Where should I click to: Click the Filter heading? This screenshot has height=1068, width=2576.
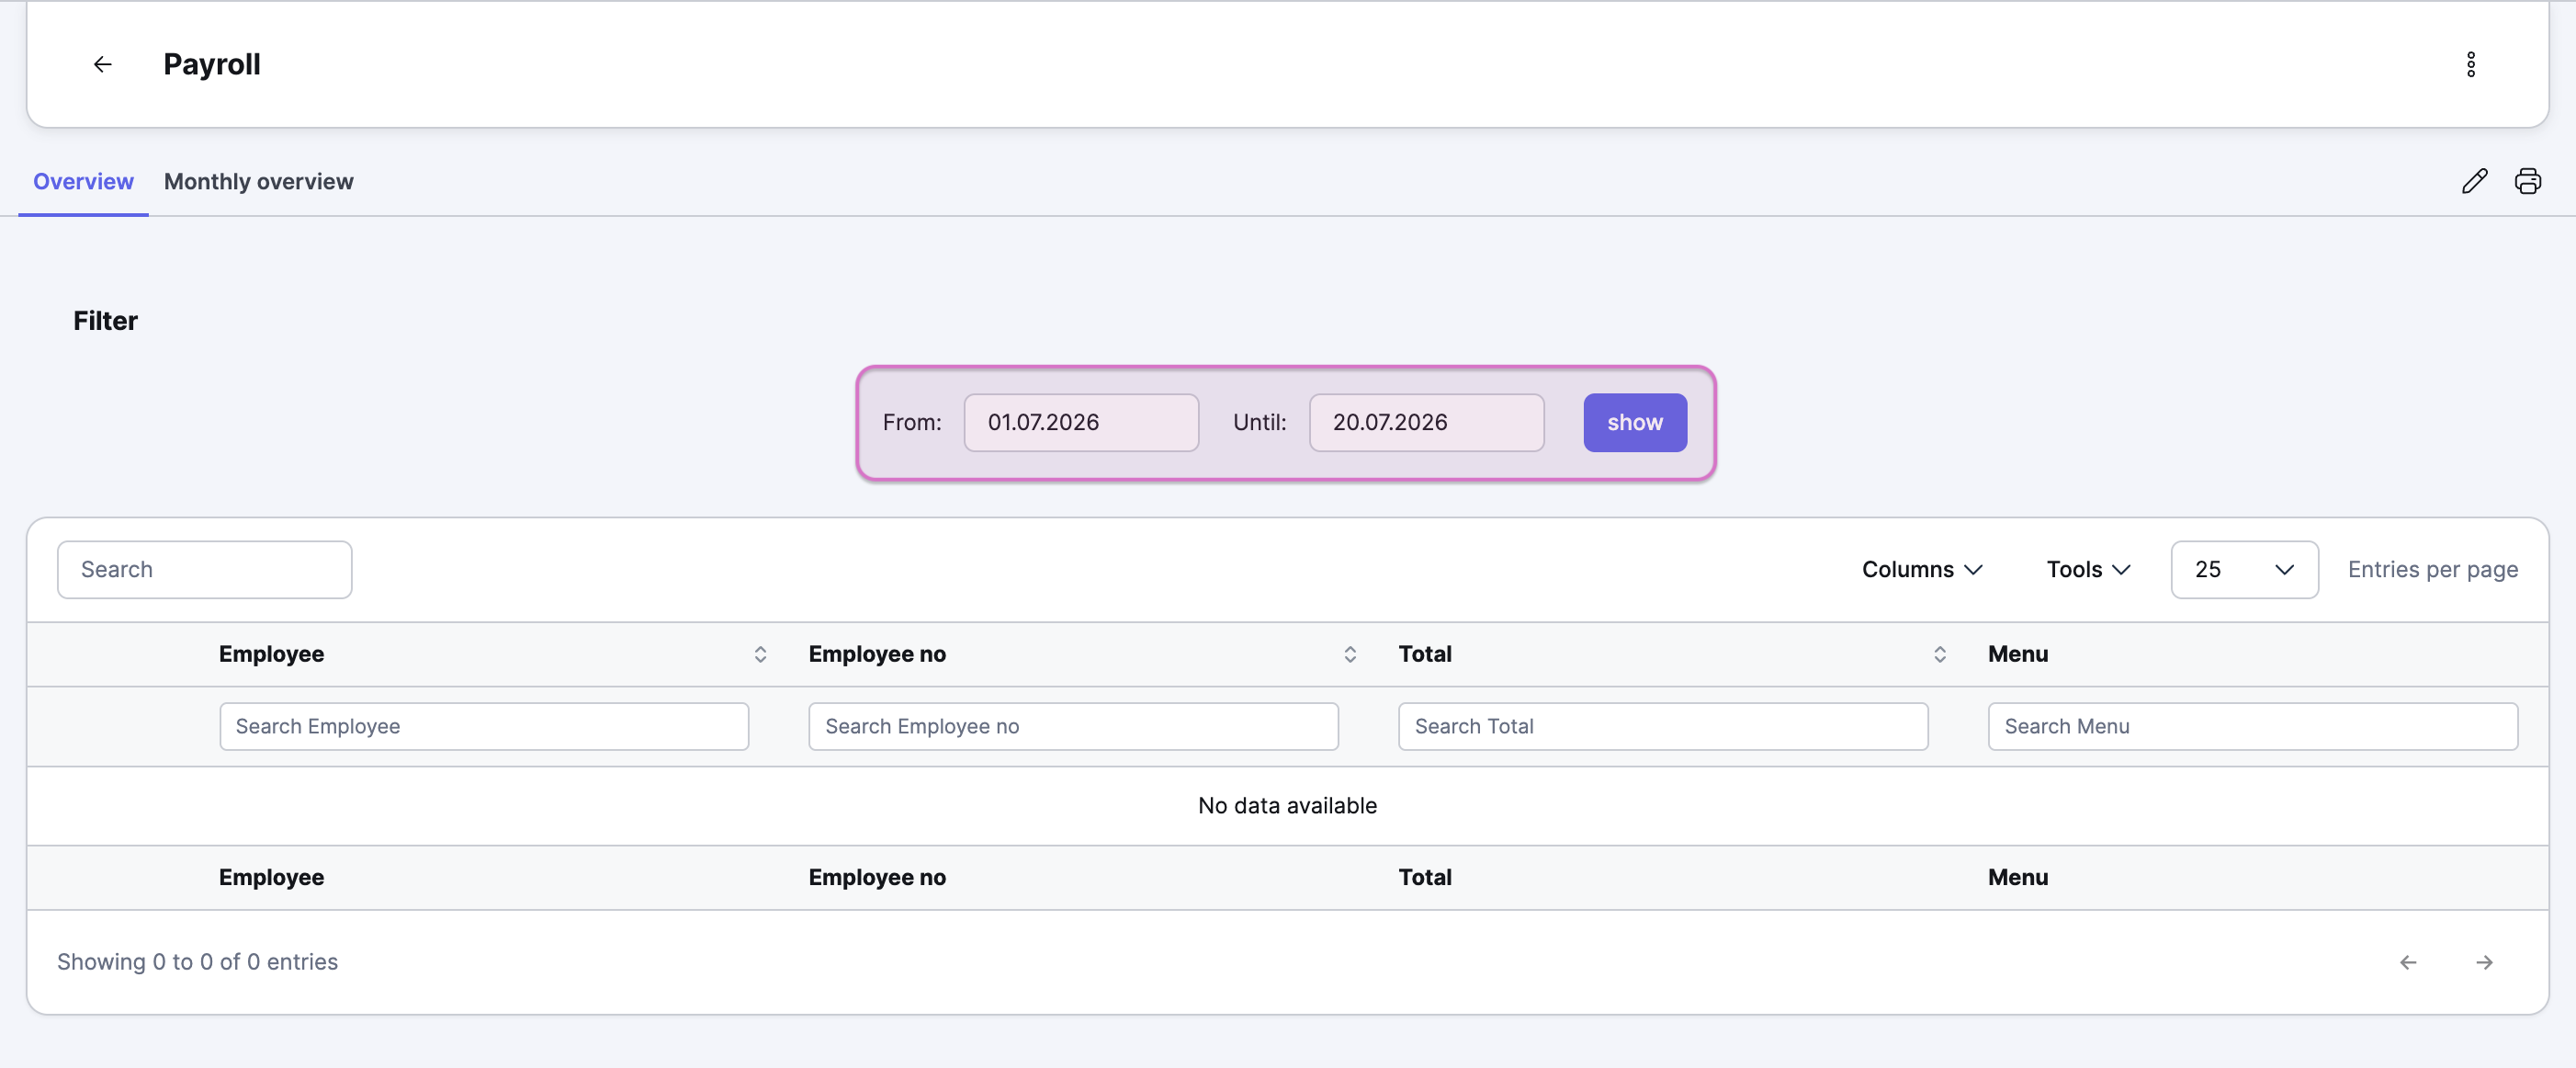click(x=105, y=321)
